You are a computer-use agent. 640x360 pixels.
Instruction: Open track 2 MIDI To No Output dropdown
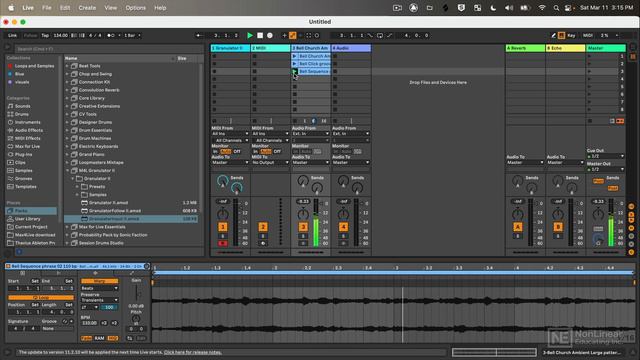(x=270, y=162)
